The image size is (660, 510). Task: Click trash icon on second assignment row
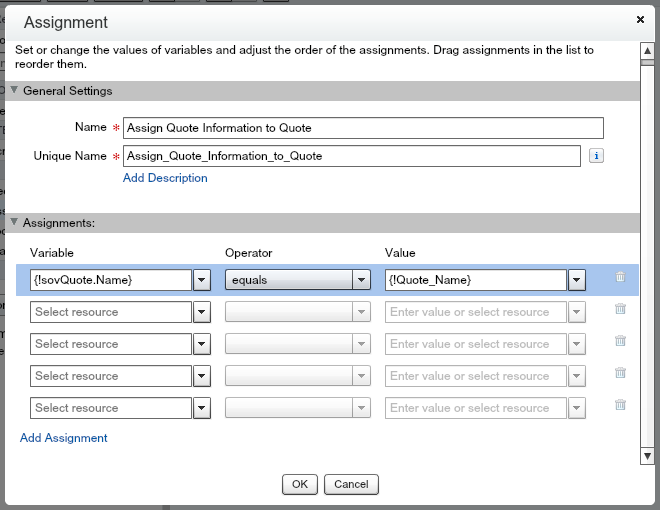click(620, 310)
